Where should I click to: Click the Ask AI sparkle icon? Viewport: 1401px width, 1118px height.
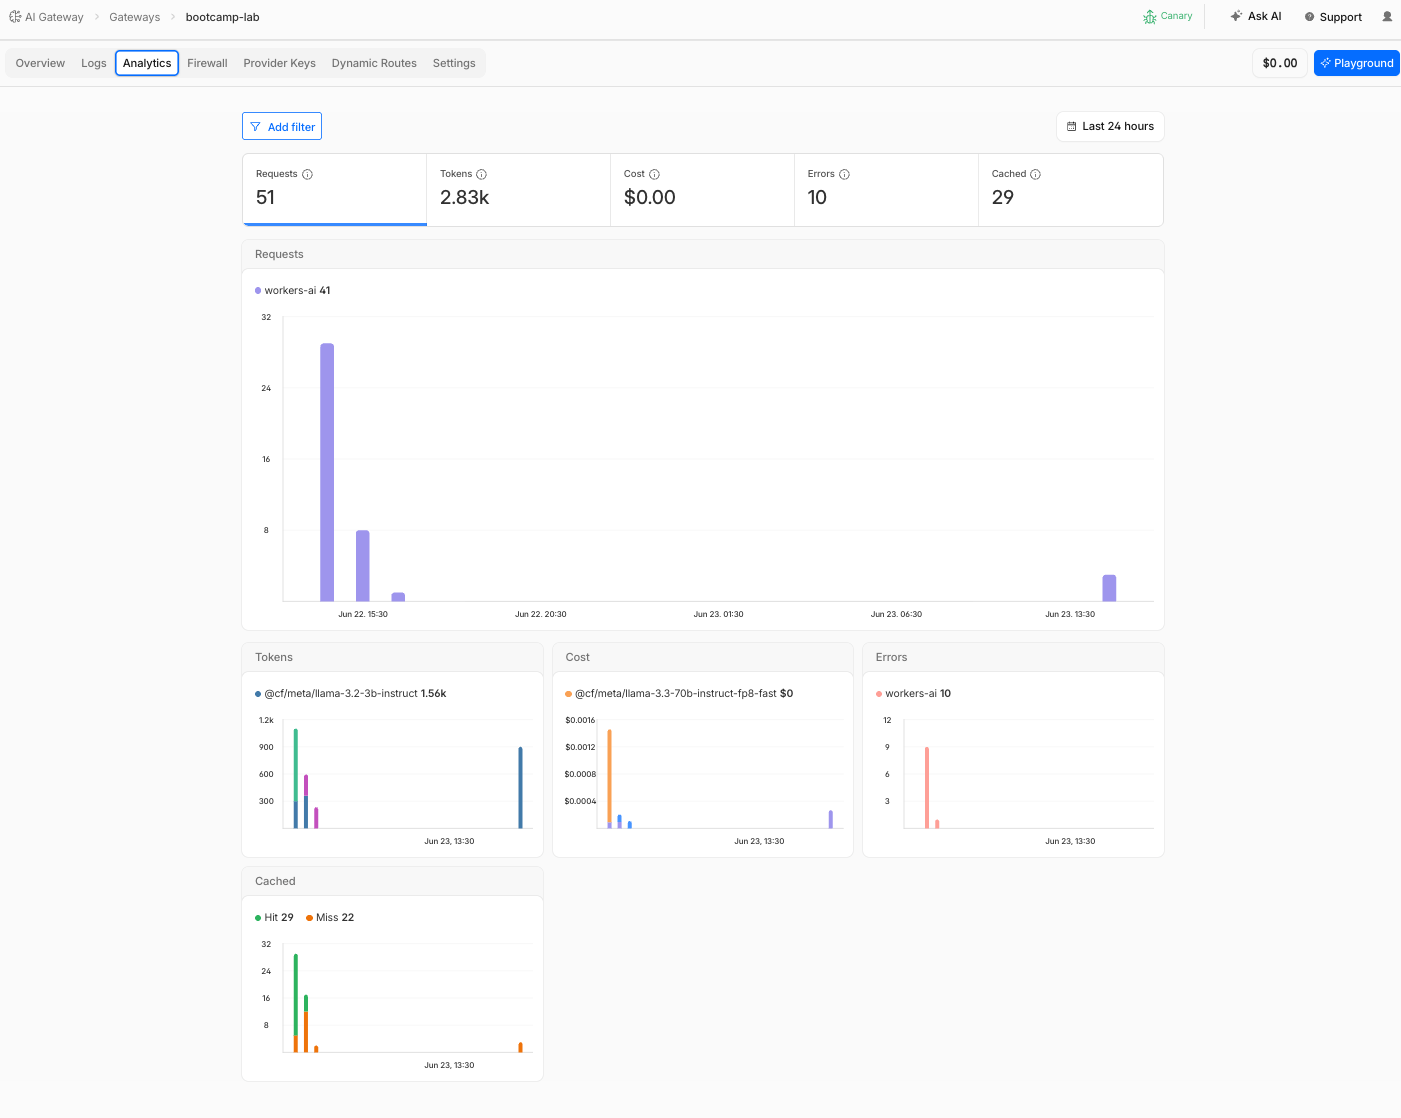pos(1236,16)
